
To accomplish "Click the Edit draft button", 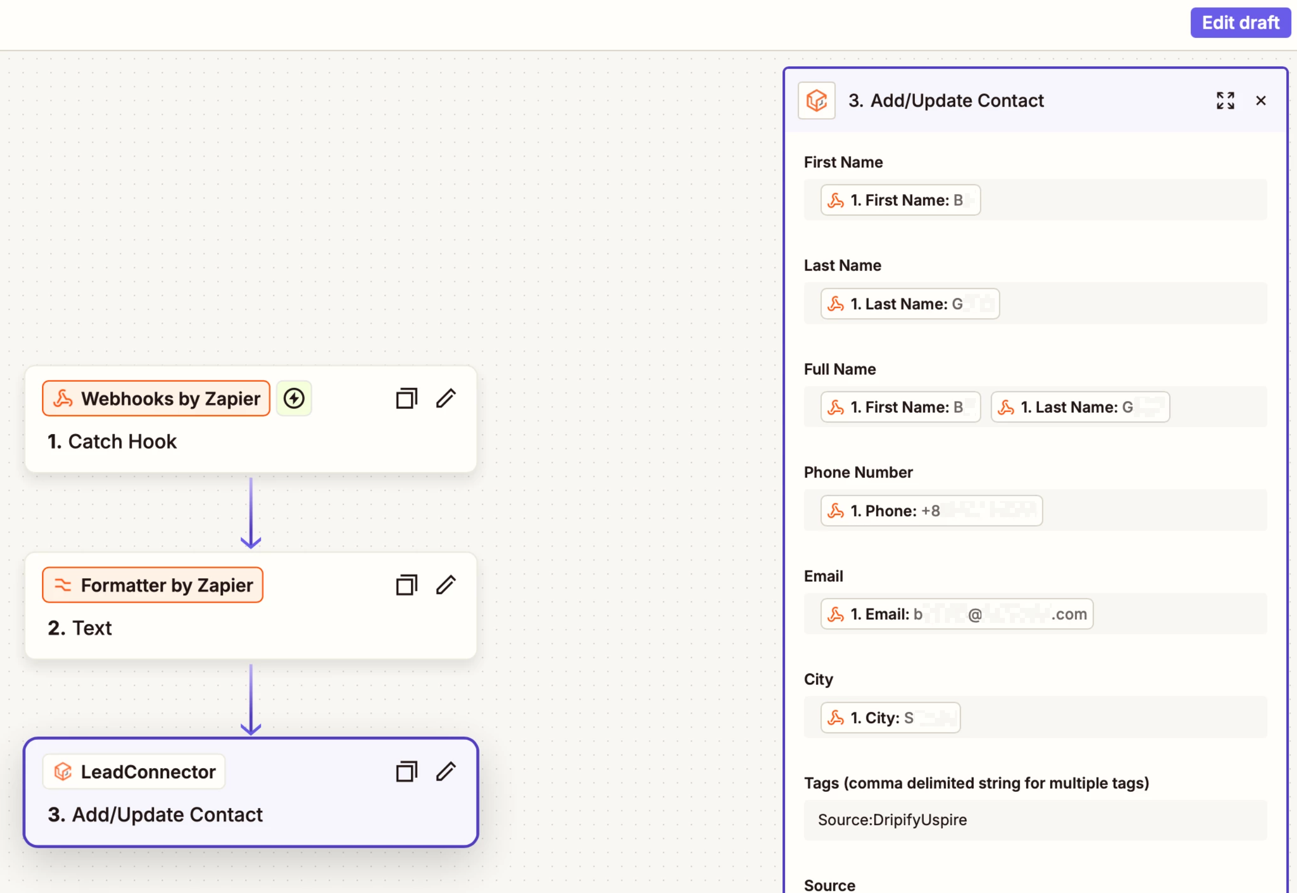I will pos(1240,23).
